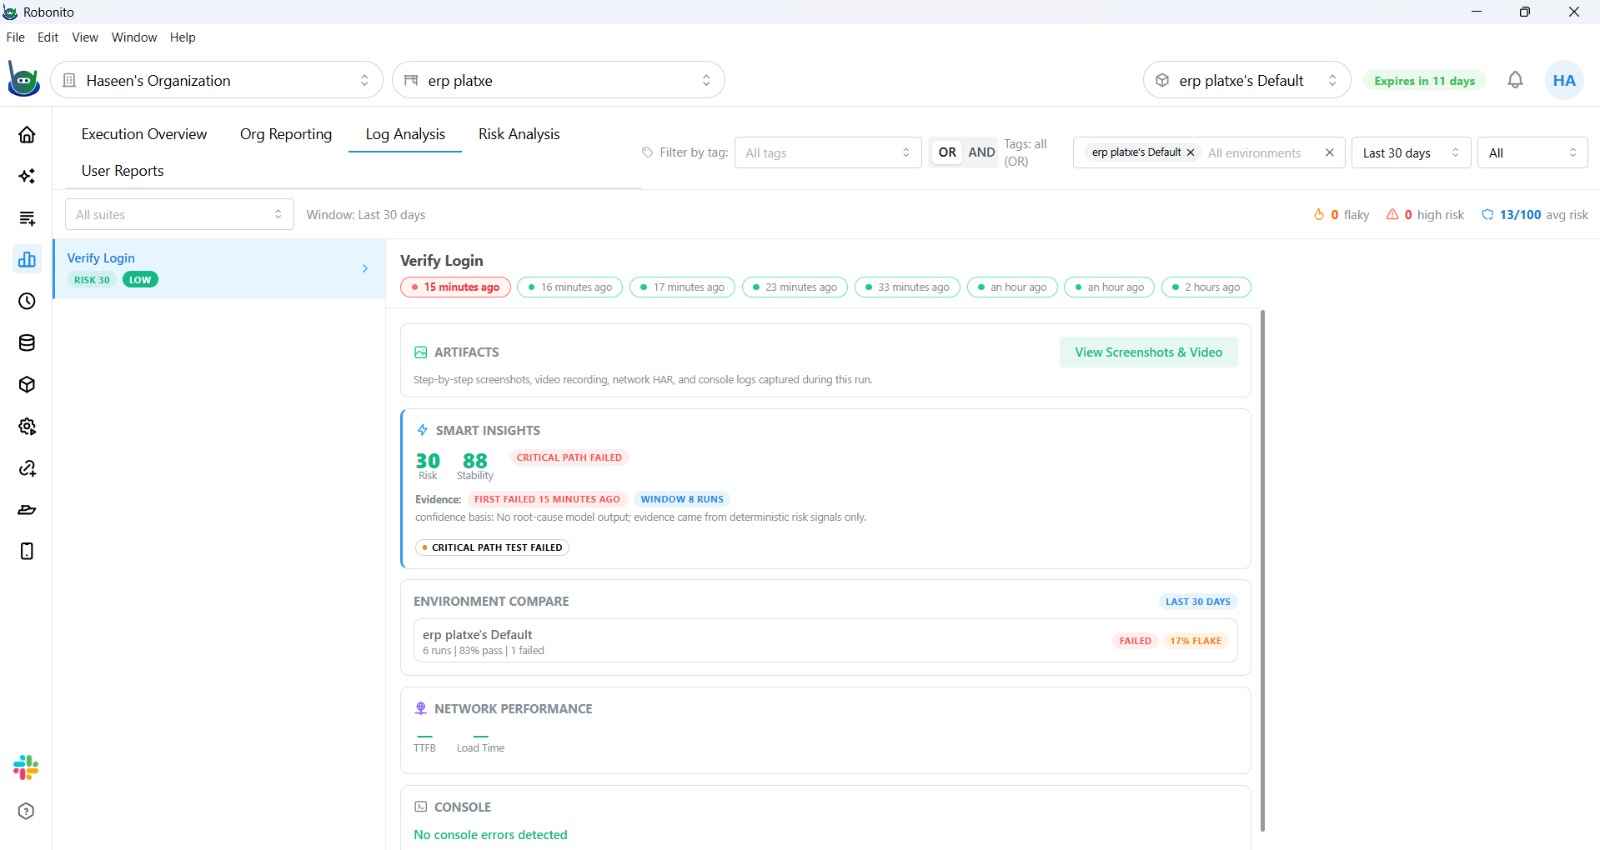The image size is (1600, 850).
Task: Open the clock schedule sidebar icon
Action: (x=27, y=301)
